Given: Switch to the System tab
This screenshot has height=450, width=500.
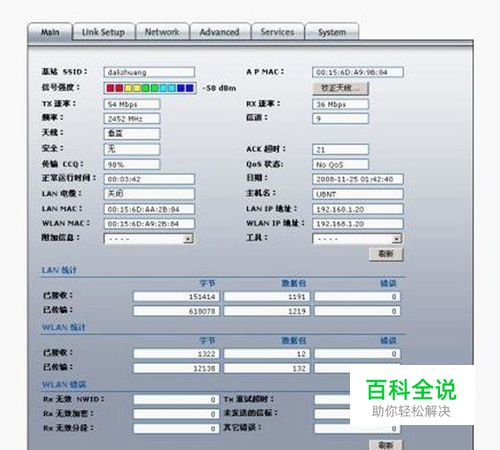Looking at the screenshot, I should point(332,32).
